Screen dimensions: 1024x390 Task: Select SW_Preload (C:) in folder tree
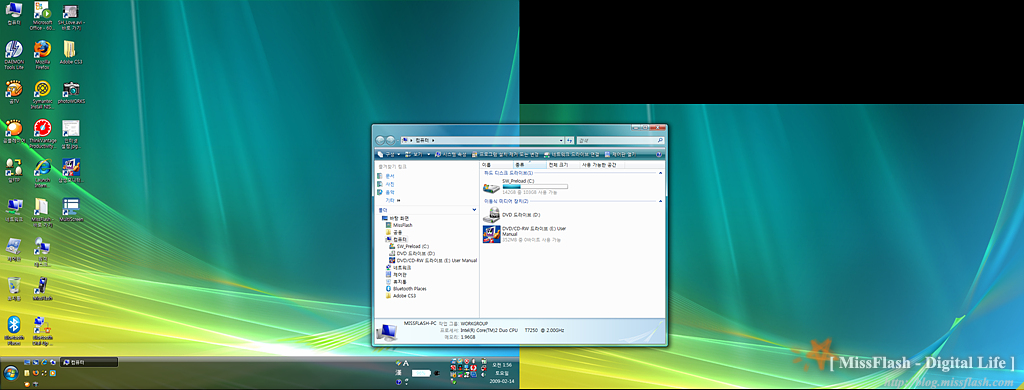408,246
